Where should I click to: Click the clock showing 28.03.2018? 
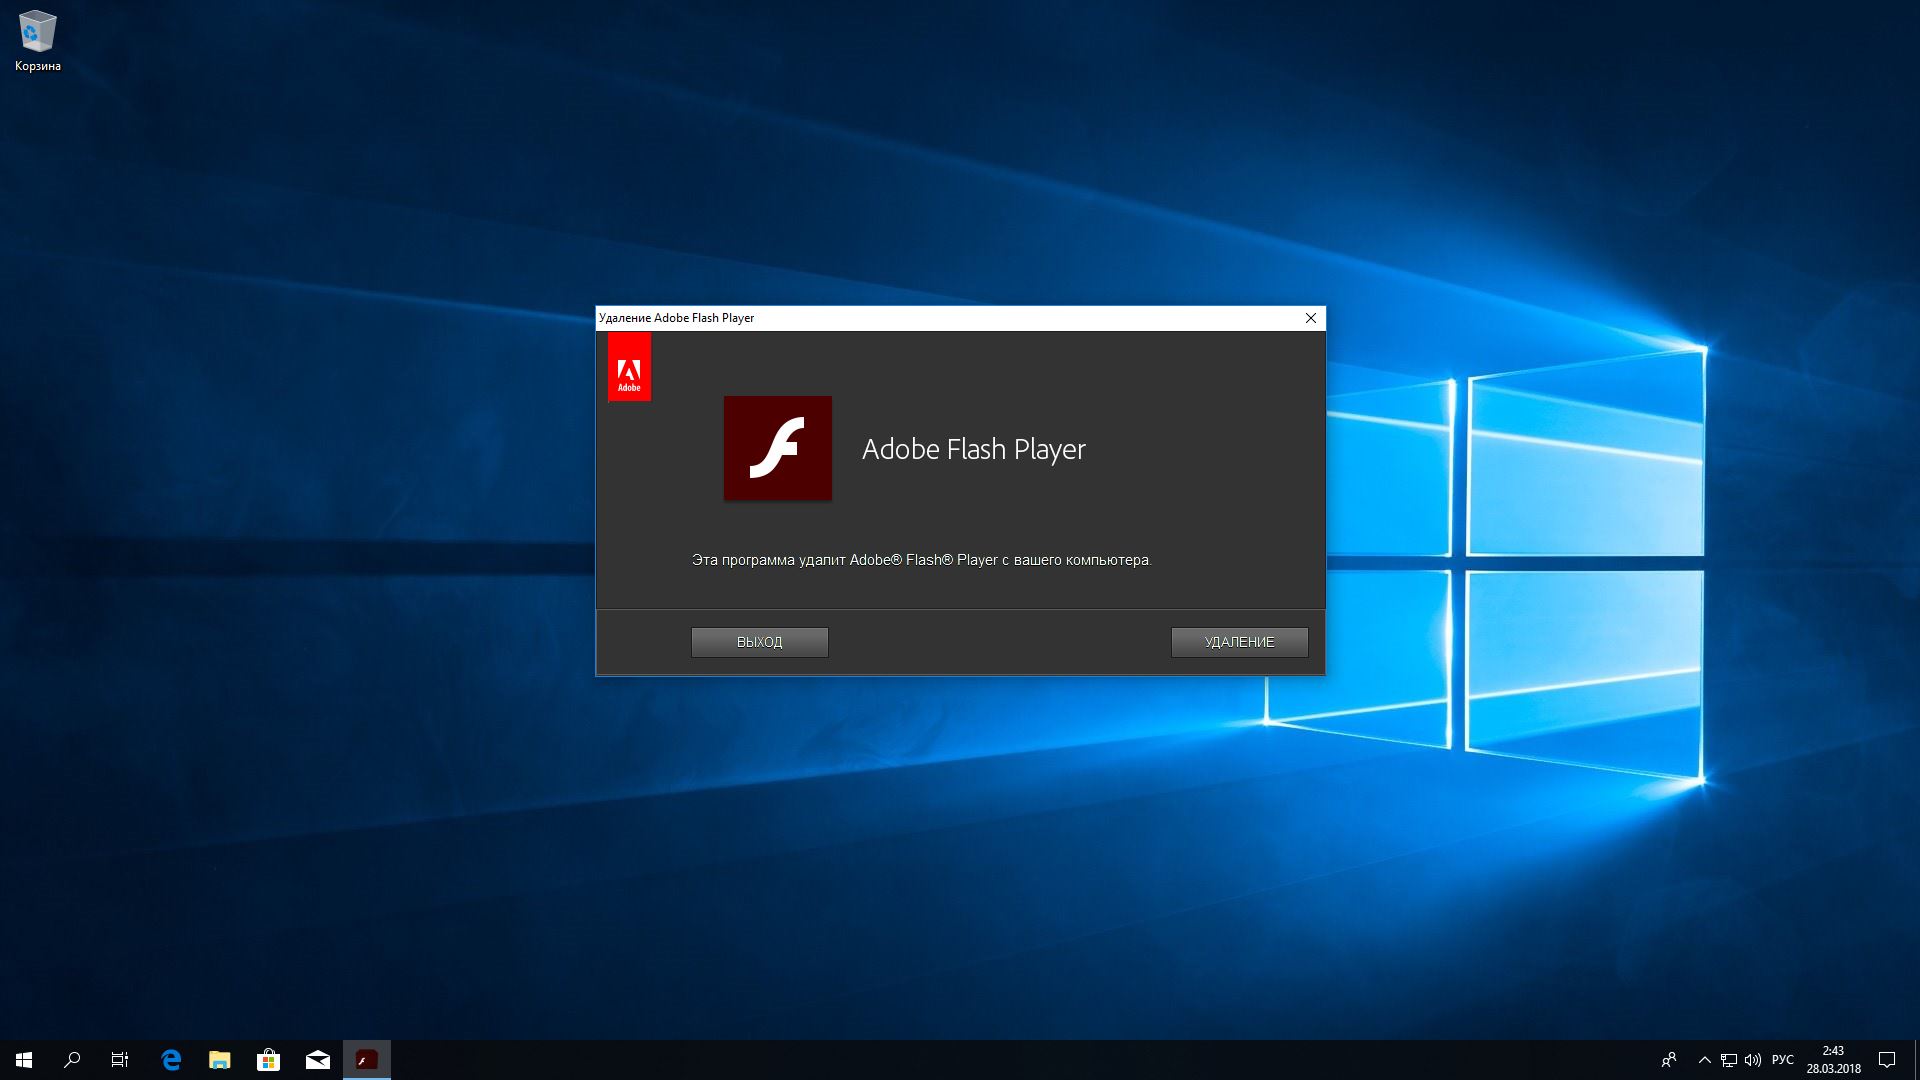click(1833, 1059)
